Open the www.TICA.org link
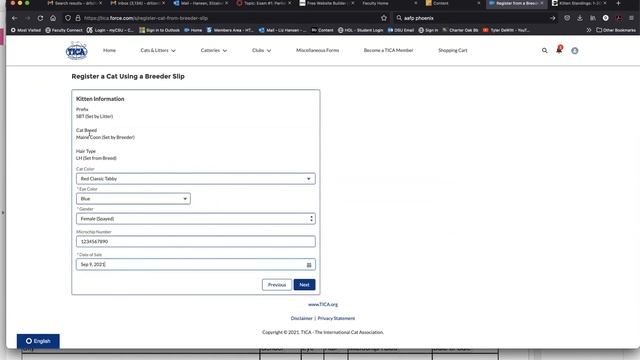Screen dimensions: 640x360 pos(323,304)
